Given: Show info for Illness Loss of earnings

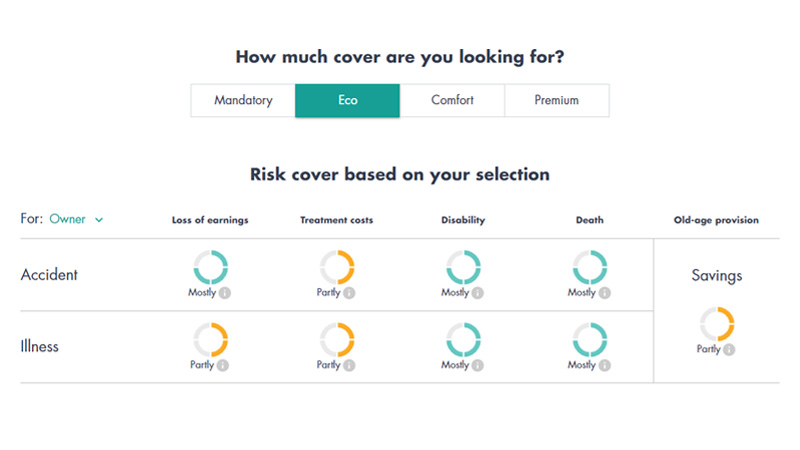Looking at the screenshot, I should [x=222, y=365].
